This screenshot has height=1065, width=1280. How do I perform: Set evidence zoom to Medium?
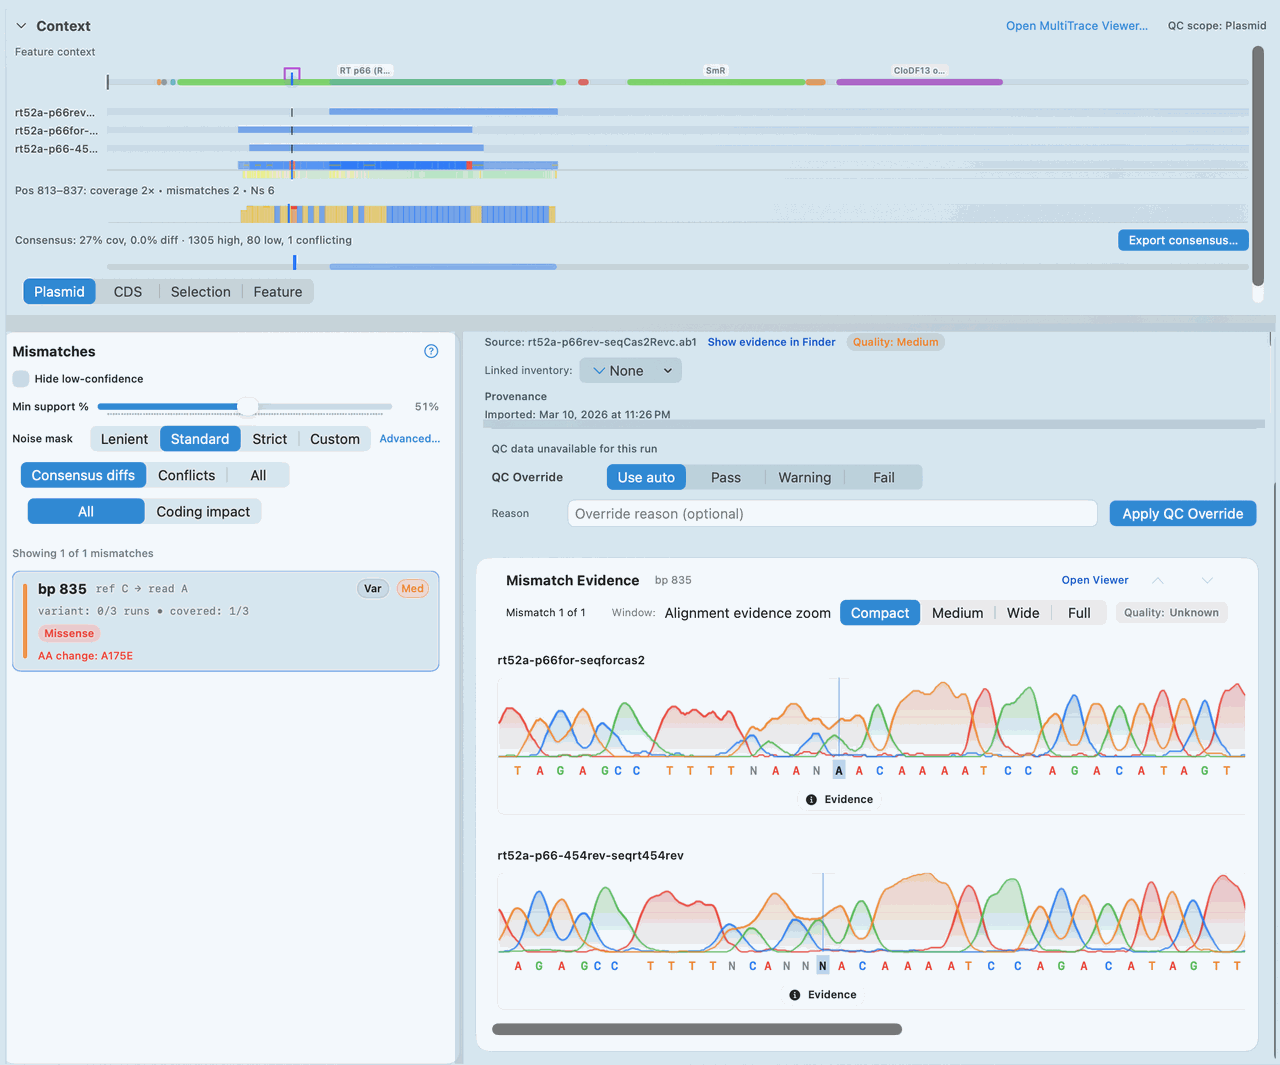958,613
